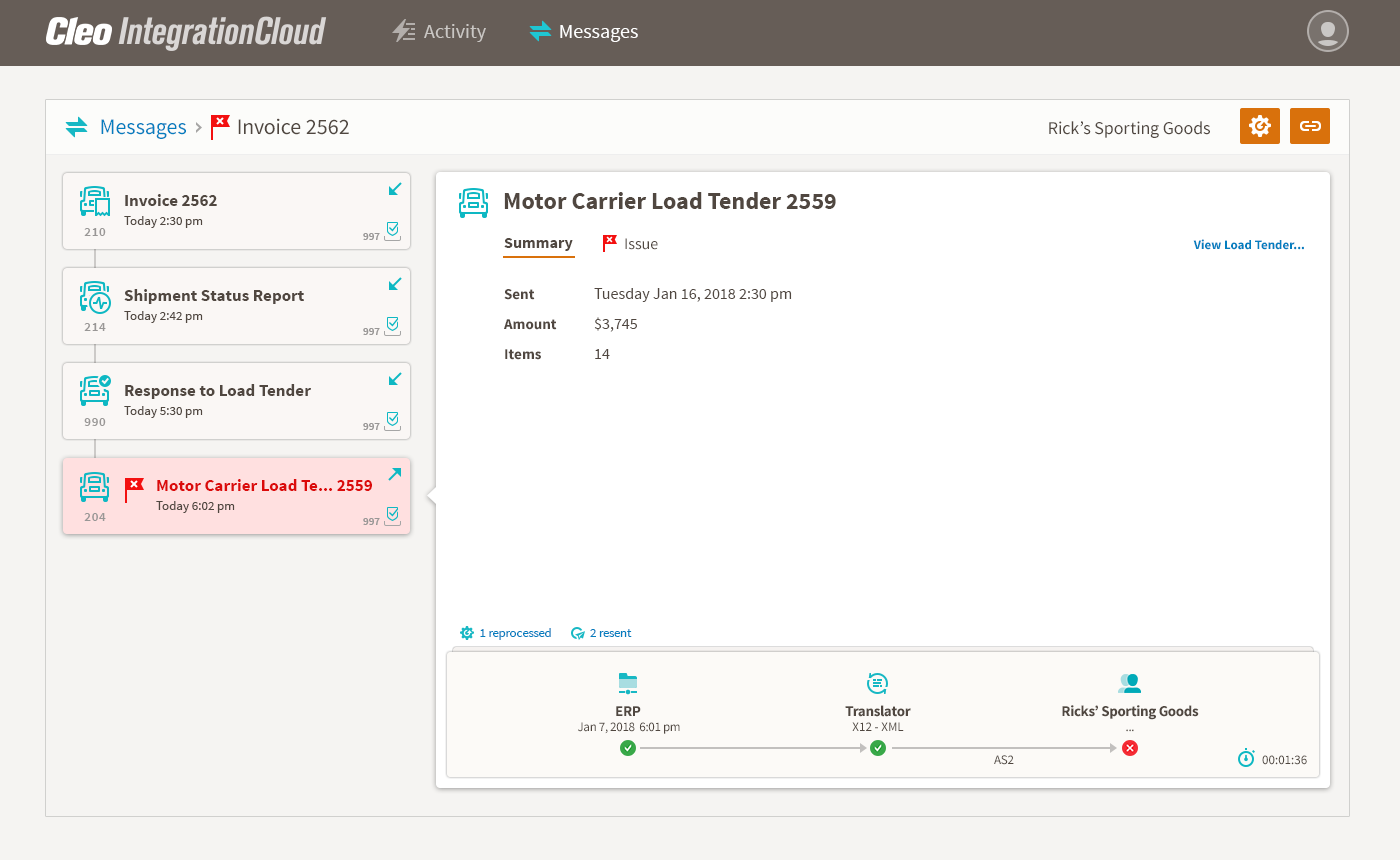Go back to Messages breadcrumb link
This screenshot has width=1400, height=860.
[x=143, y=127]
